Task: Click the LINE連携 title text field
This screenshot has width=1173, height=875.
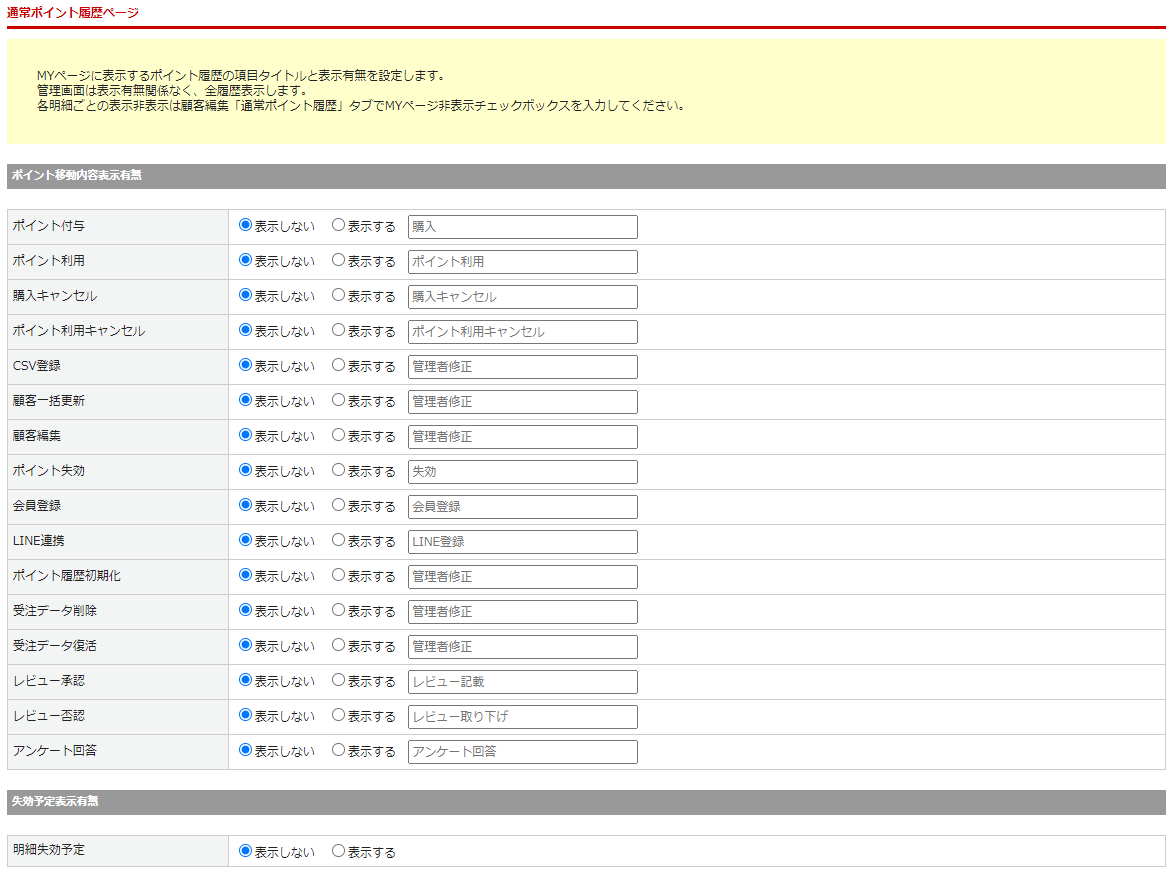Action: pyautogui.click(x=522, y=542)
